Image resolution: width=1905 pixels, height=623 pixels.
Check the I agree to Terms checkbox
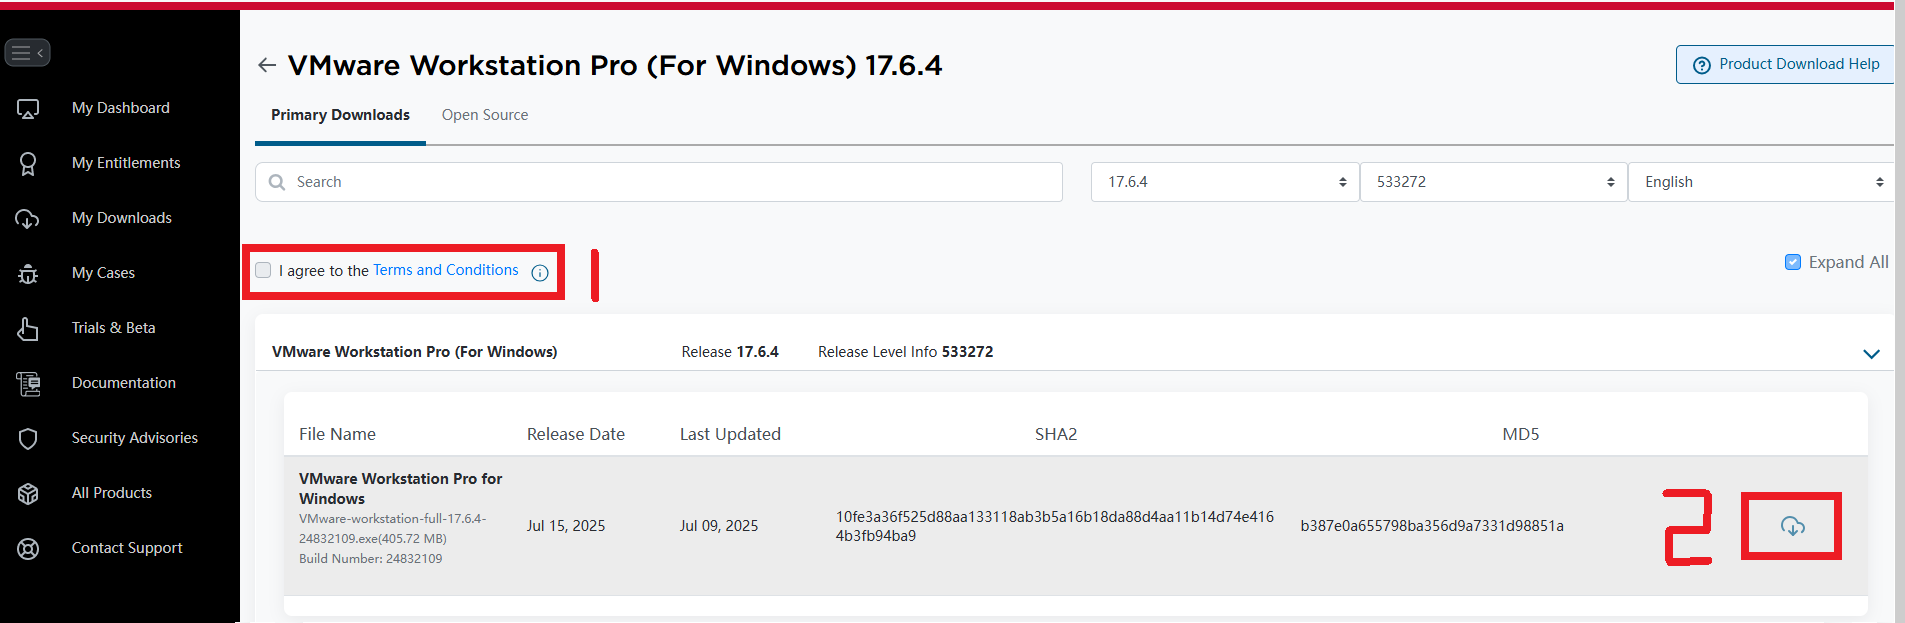(263, 270)
